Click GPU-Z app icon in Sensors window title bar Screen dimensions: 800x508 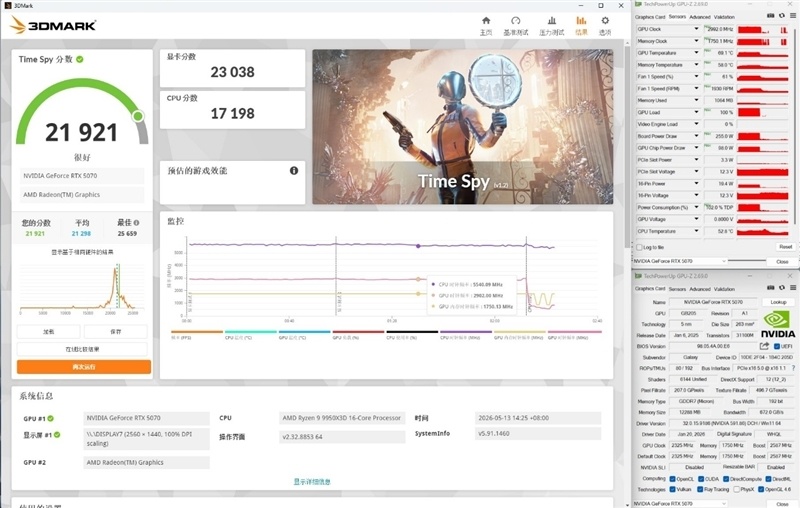[638, 4]
